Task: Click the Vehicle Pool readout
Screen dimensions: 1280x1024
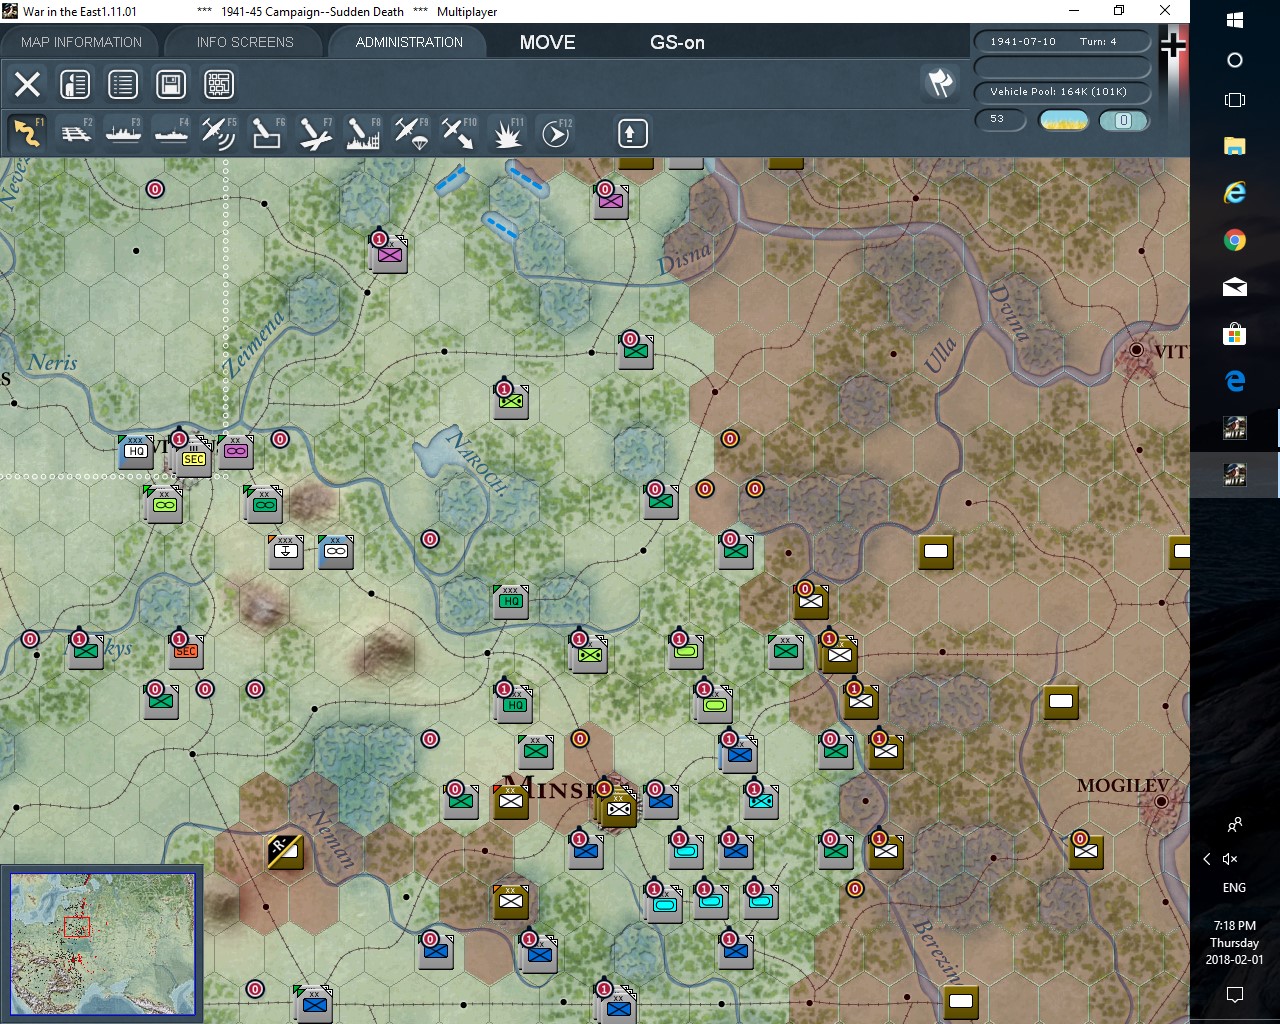Action: 1062,91
